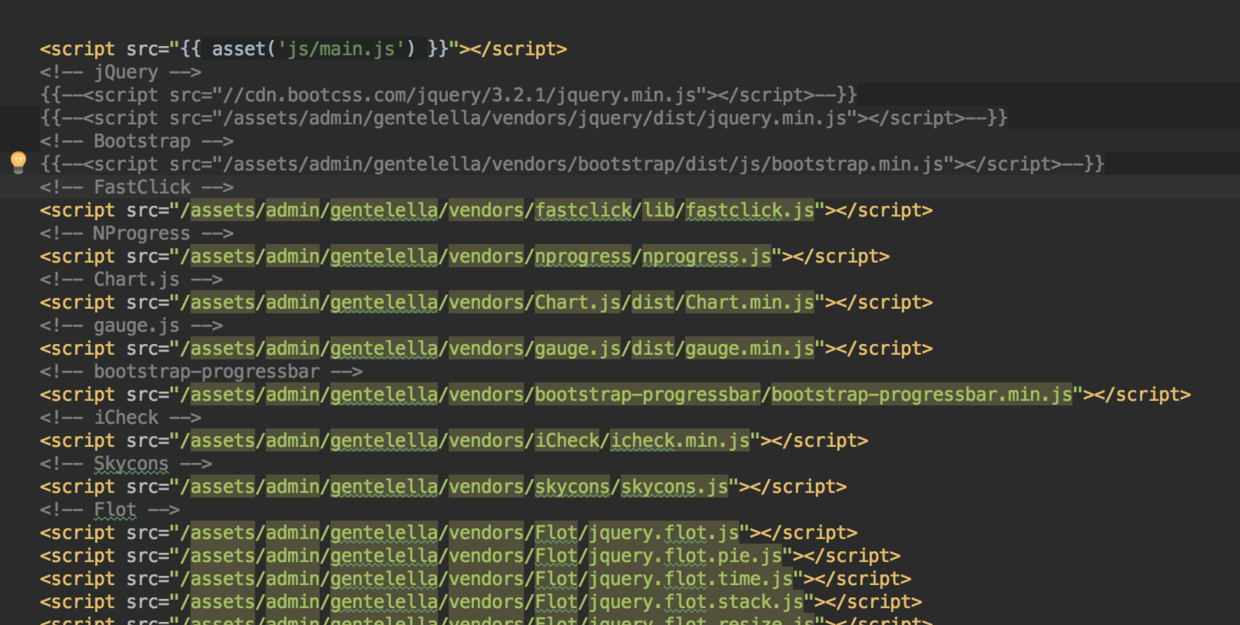Click the 'iCheck' folder segment in path
Image resolution: width=1240 pixels, height=625 pixels.
(566, 440)
